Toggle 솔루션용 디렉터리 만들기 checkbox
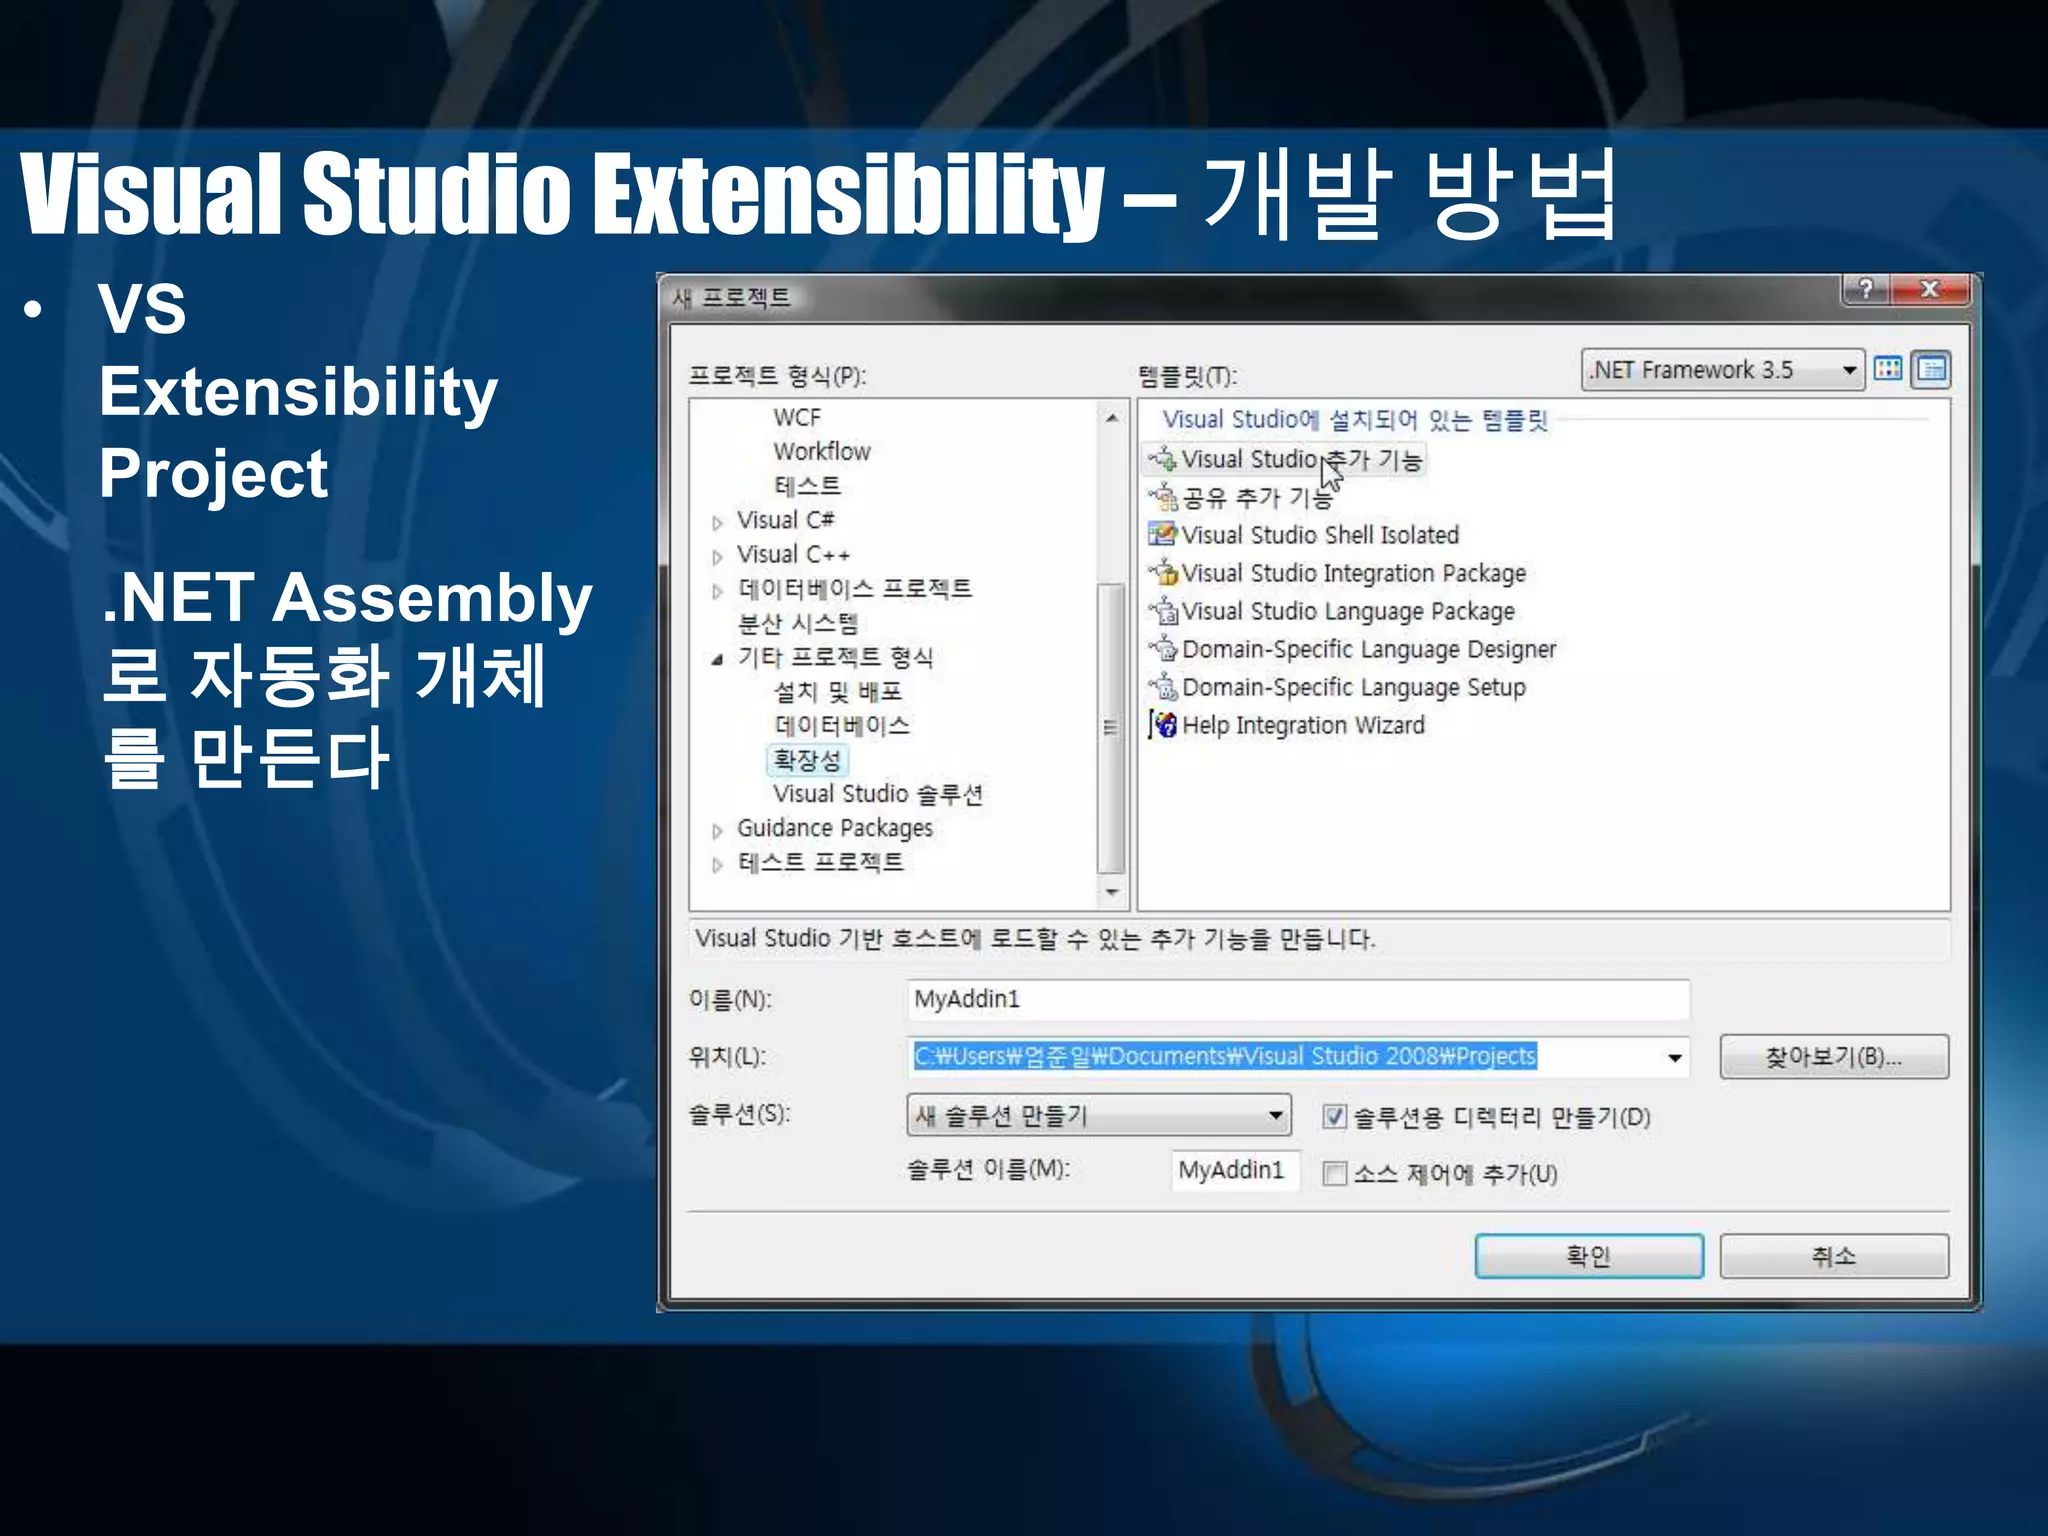 [1334, 1116]
